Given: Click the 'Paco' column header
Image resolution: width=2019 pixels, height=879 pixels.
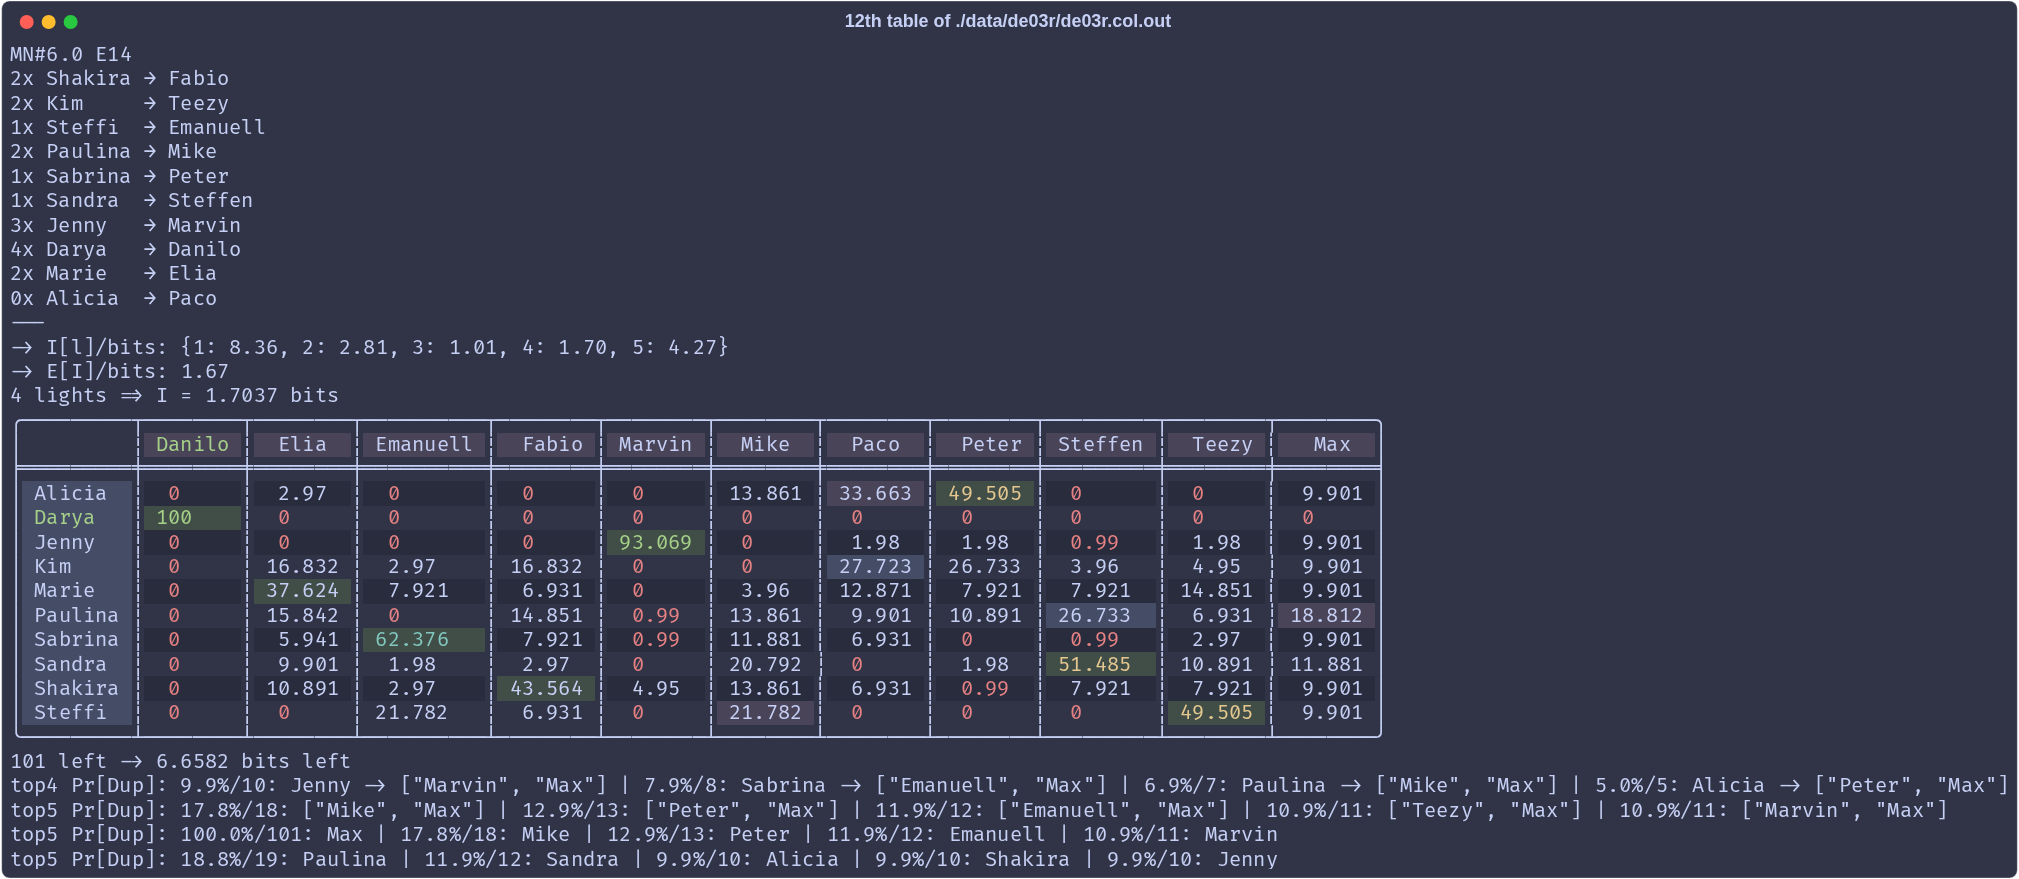Looking at the screenshot, I should [x=875, y=445].
